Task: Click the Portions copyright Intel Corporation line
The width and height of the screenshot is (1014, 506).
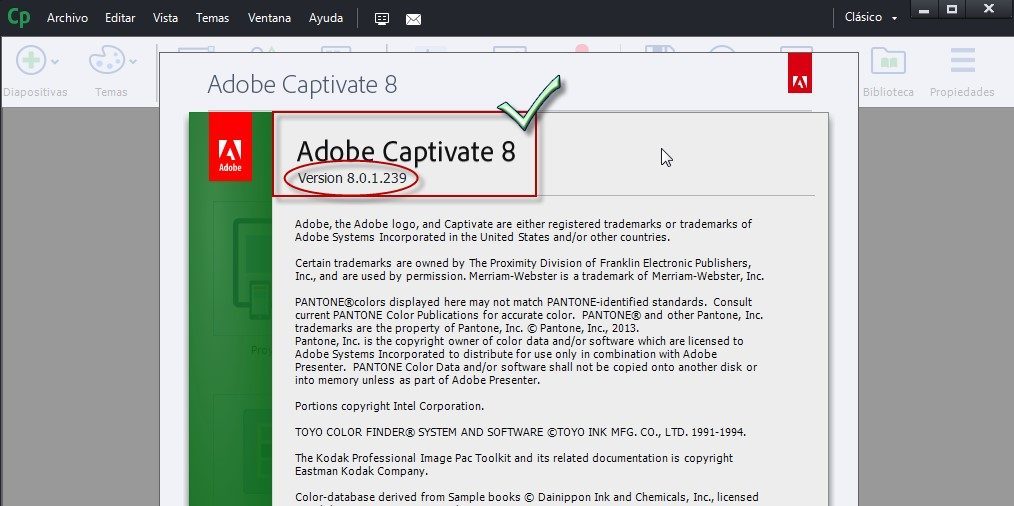Action: tap(389, 406)
